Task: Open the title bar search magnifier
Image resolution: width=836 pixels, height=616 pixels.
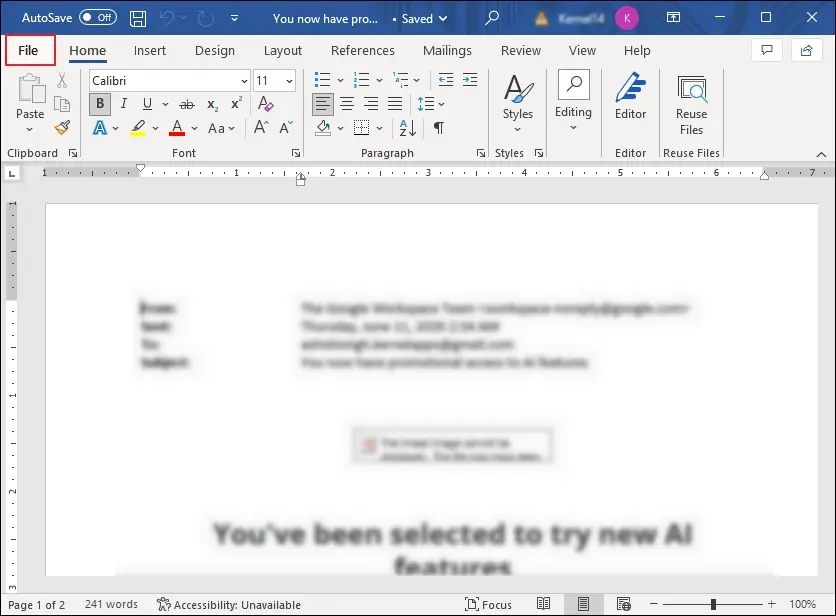Action: [x=492, y=18]
